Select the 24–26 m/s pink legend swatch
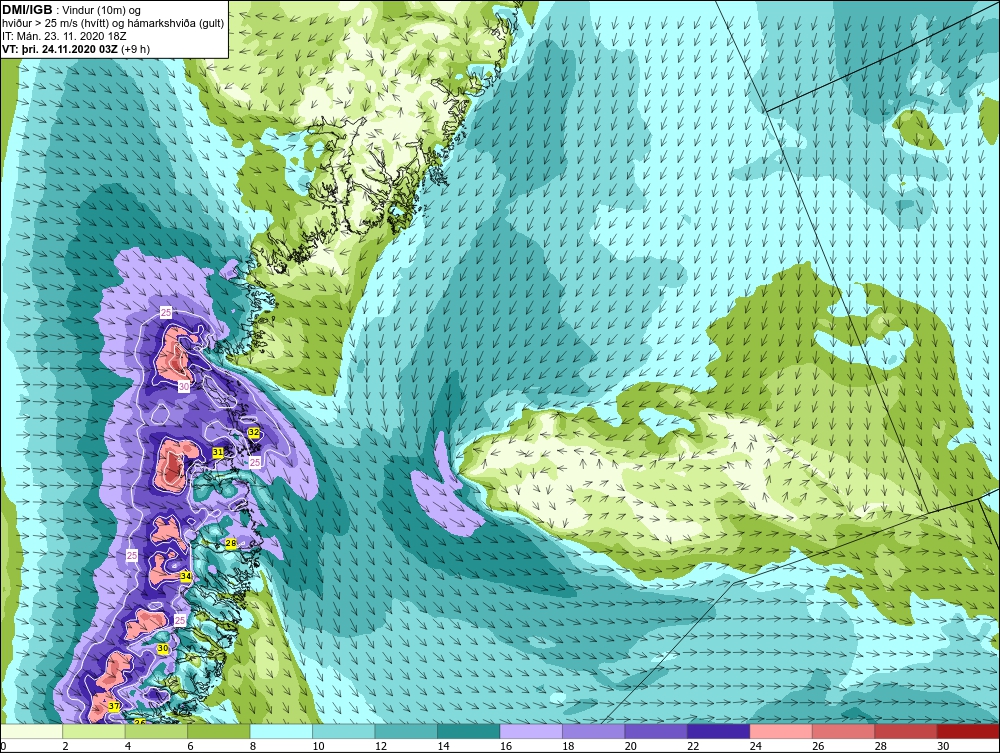Viewport: 1000px width, 753px height. (781, 731)
